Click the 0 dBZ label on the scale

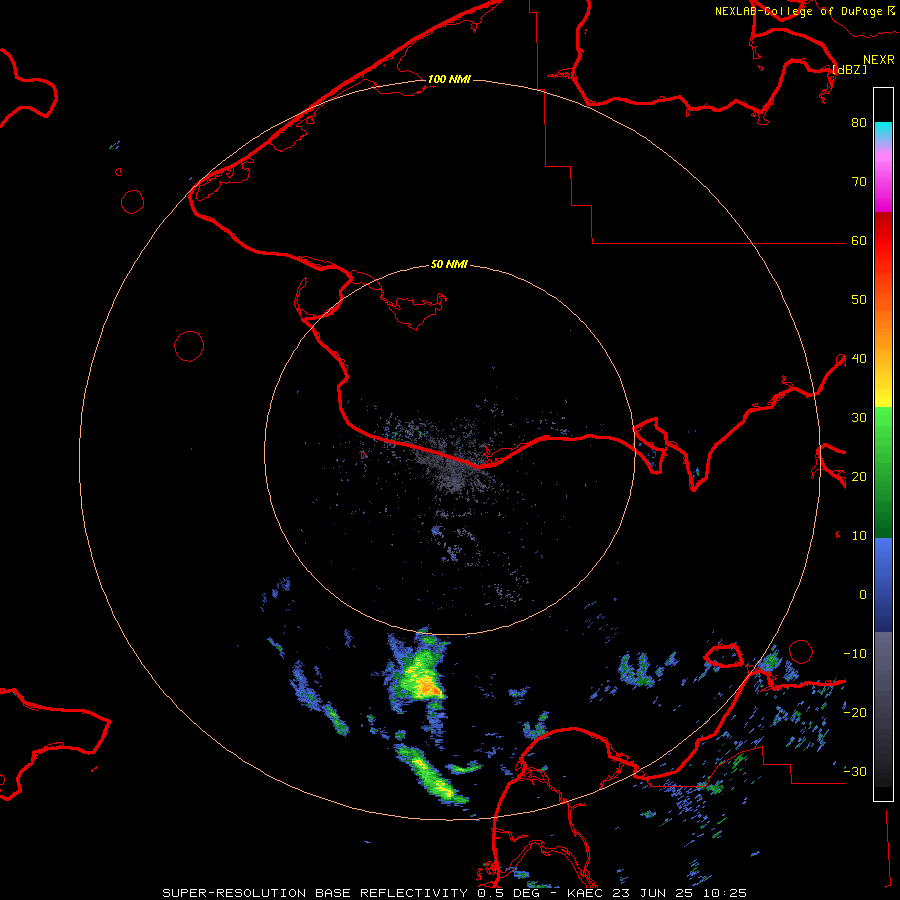coord(863,595)
